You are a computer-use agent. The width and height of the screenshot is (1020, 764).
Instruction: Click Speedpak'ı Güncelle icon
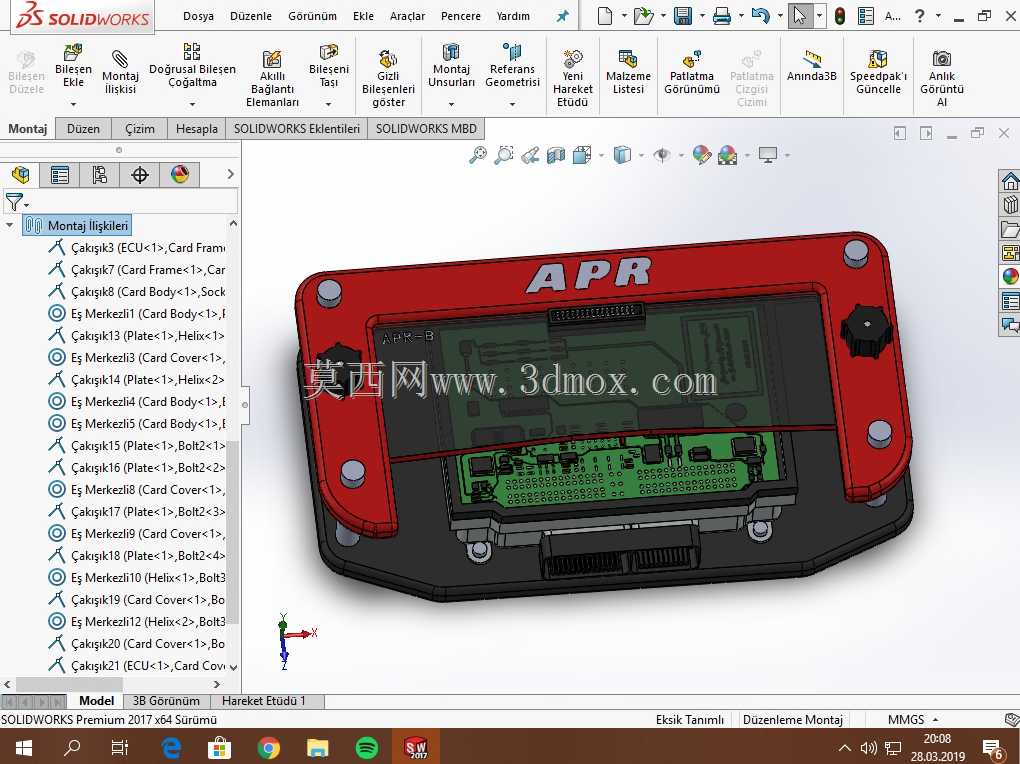coord(878,59)
